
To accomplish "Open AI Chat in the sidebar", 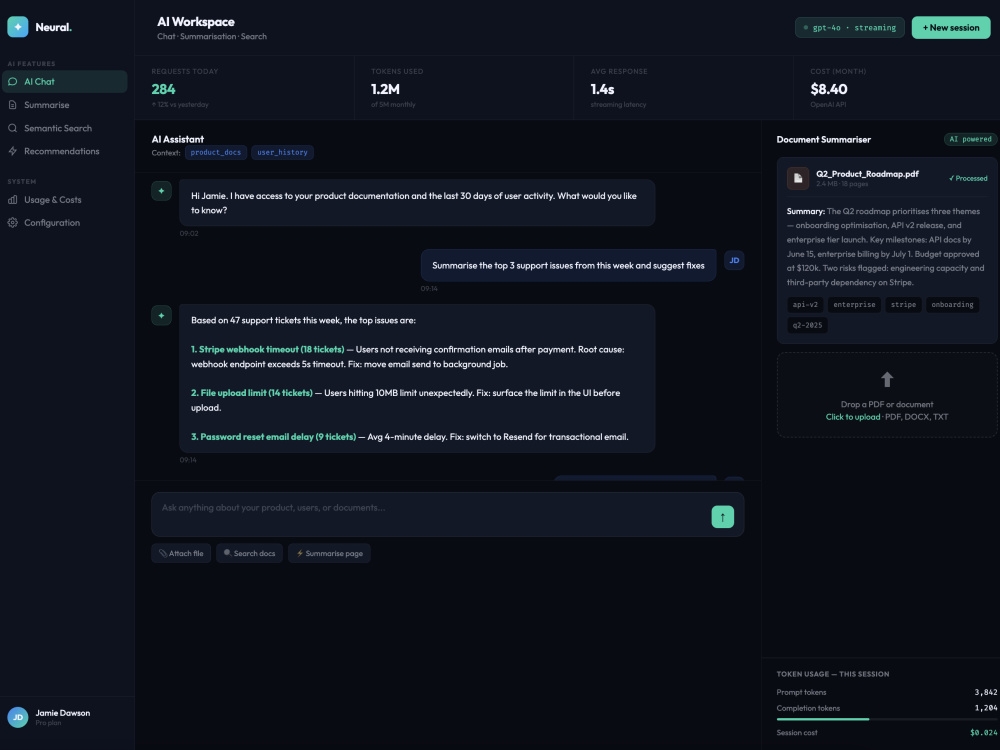I will 64,82.
